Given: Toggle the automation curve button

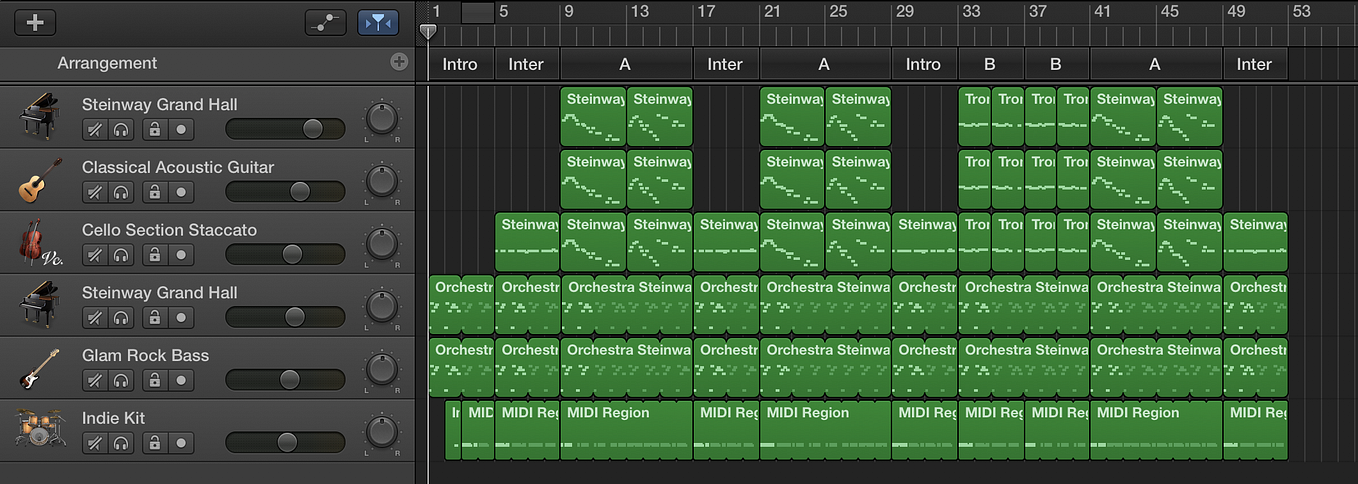Looking at the screenshot, I should [326, 22].
